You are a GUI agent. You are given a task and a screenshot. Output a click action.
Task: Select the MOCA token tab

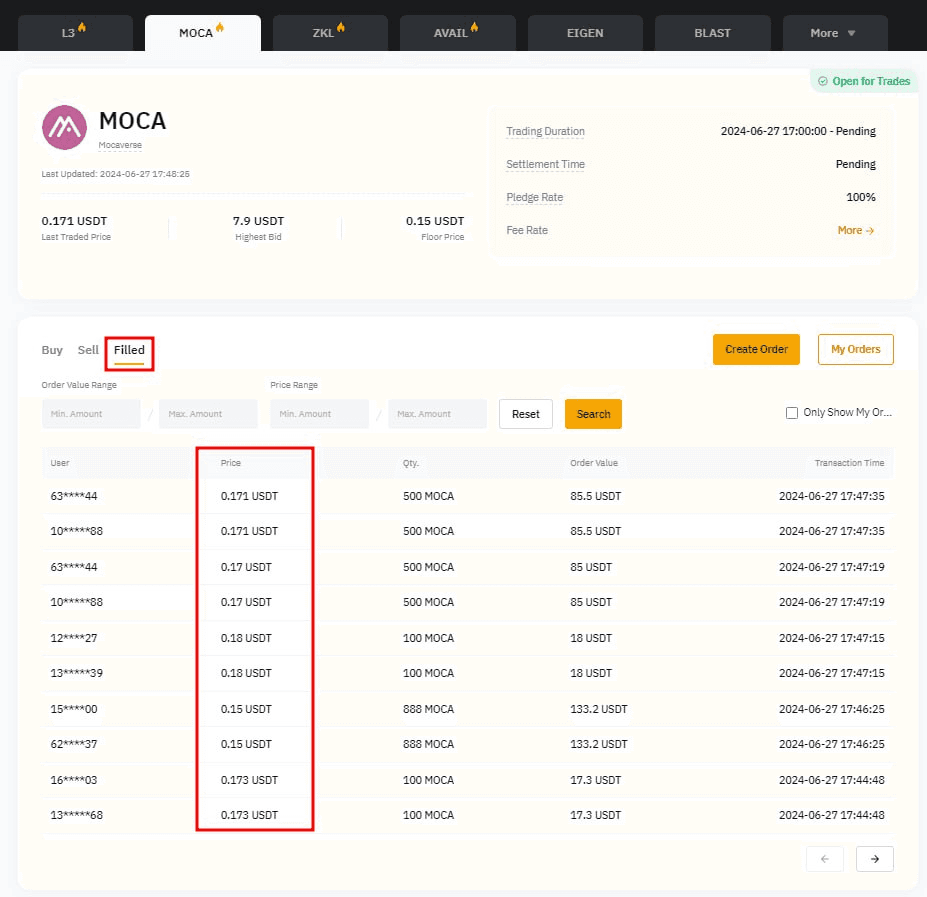click(202, 33)
